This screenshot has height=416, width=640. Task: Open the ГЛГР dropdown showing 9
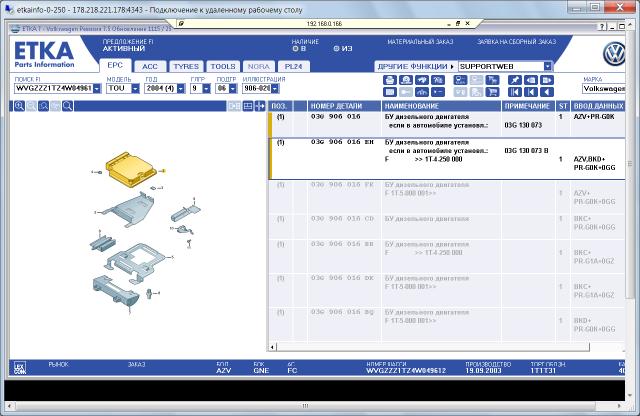point(207,89)
